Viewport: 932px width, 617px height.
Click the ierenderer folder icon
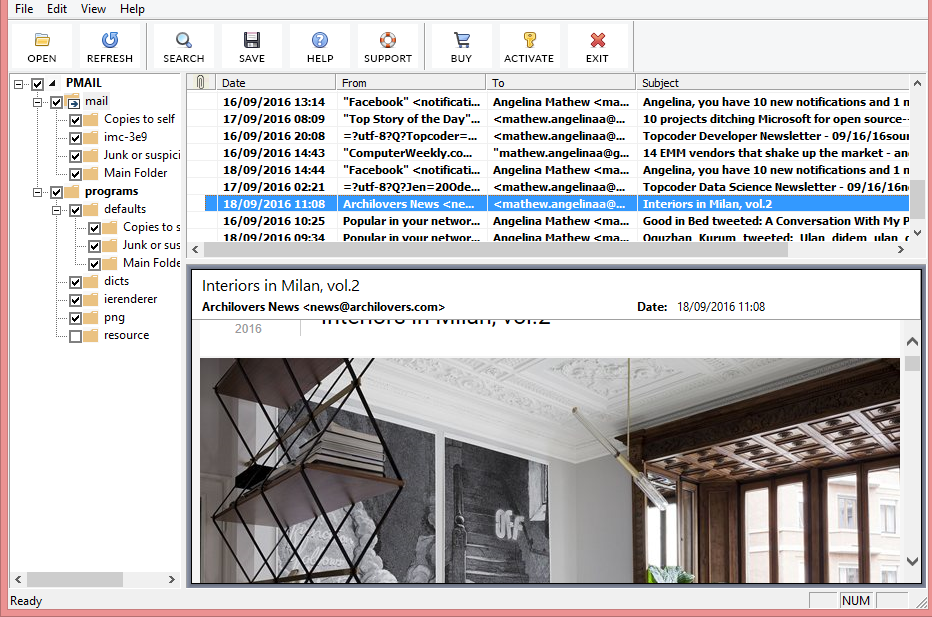click(x=91, y=300)
